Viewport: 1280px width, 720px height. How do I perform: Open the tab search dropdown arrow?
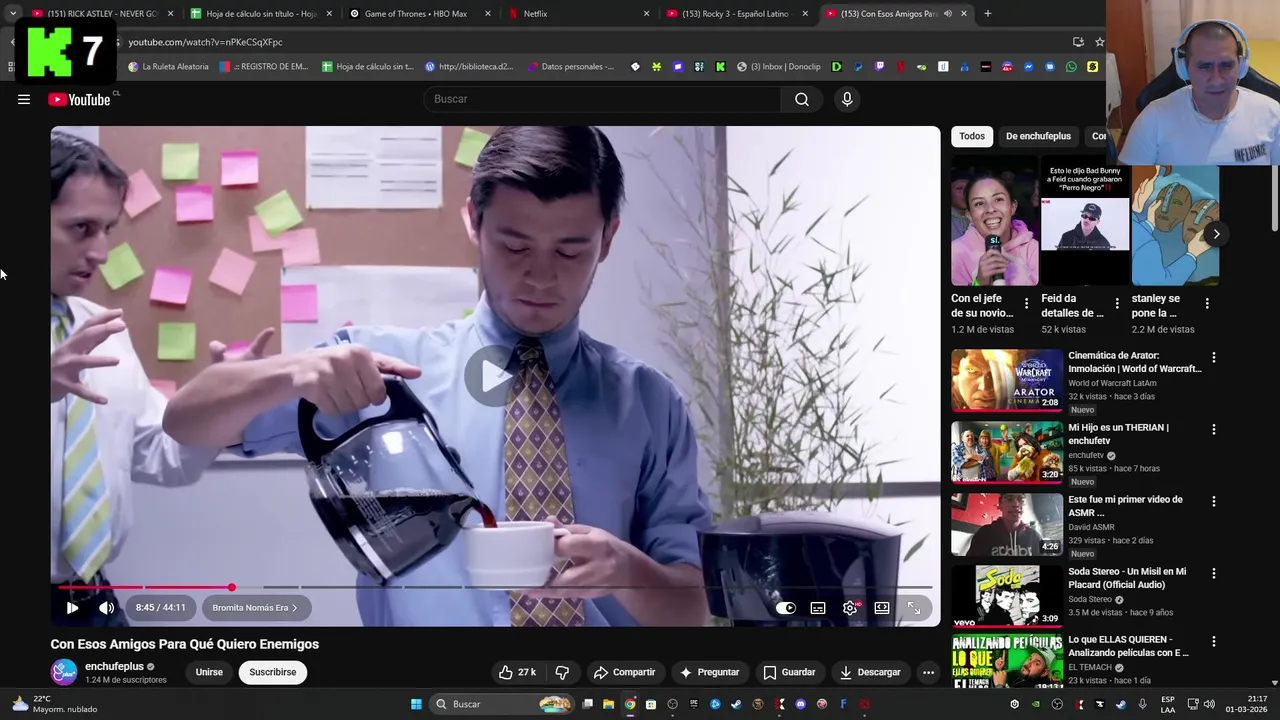[x=12, y=14]
